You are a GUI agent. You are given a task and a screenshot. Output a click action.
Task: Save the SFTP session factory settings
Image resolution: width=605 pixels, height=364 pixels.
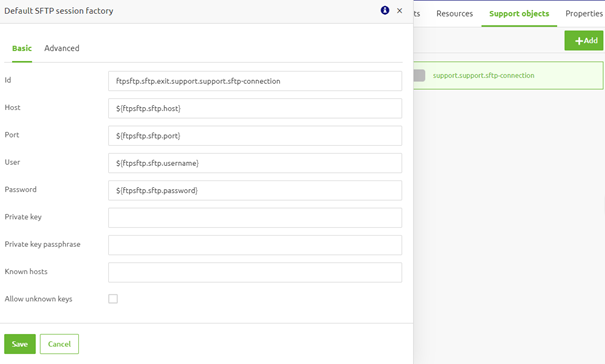(20, 344)
